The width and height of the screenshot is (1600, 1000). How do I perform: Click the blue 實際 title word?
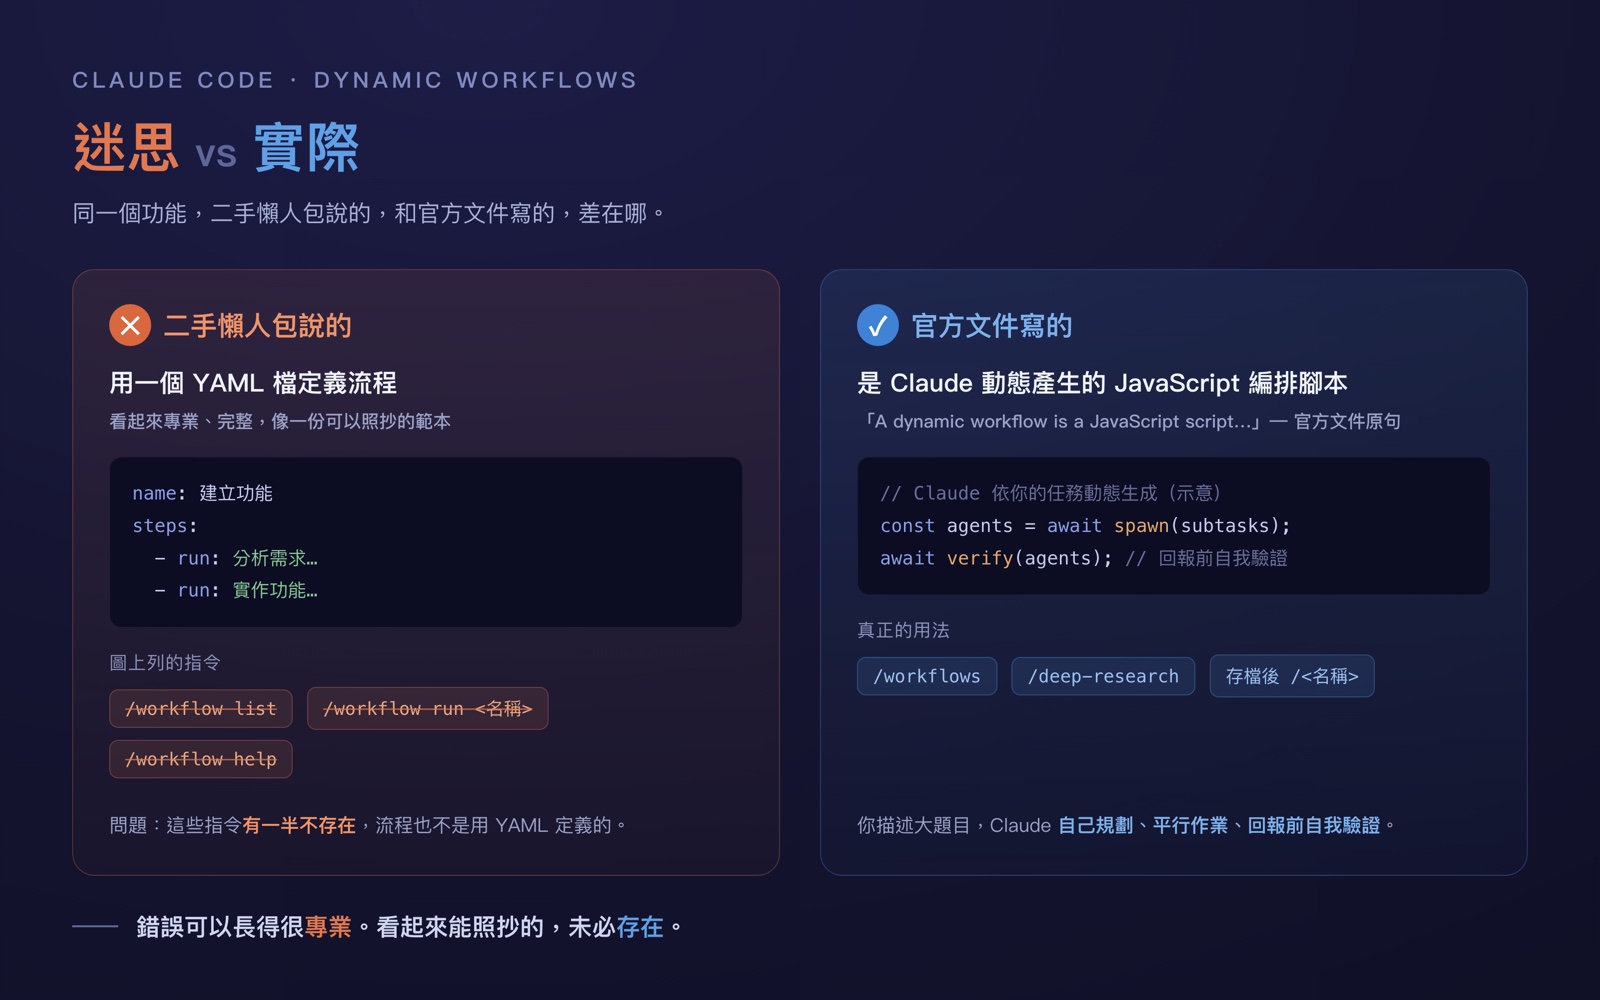306,148
